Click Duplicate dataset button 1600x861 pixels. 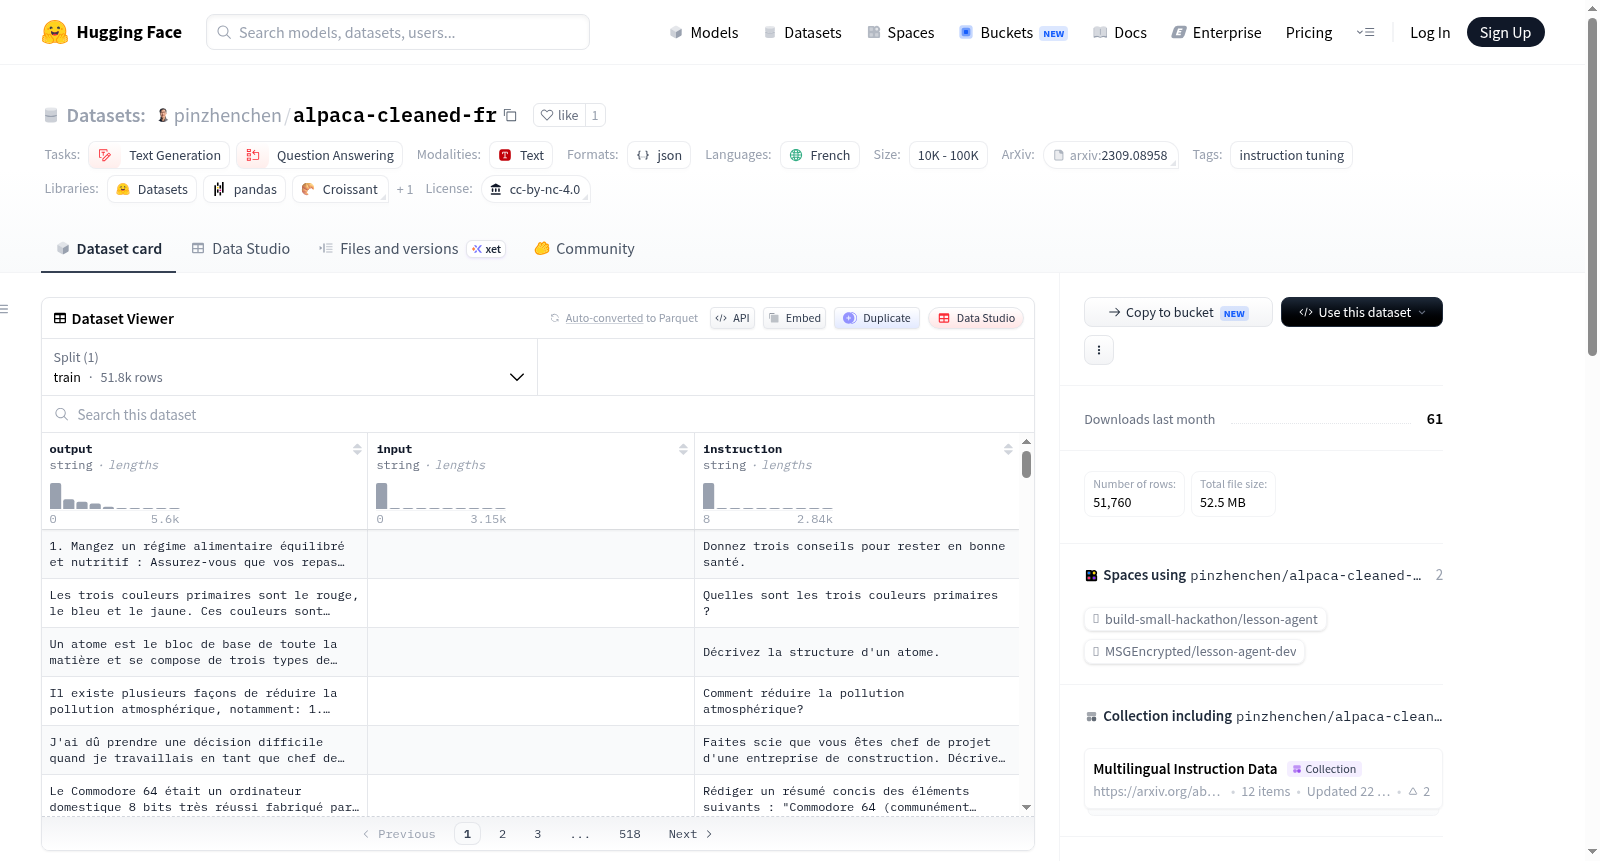point(876,318)
